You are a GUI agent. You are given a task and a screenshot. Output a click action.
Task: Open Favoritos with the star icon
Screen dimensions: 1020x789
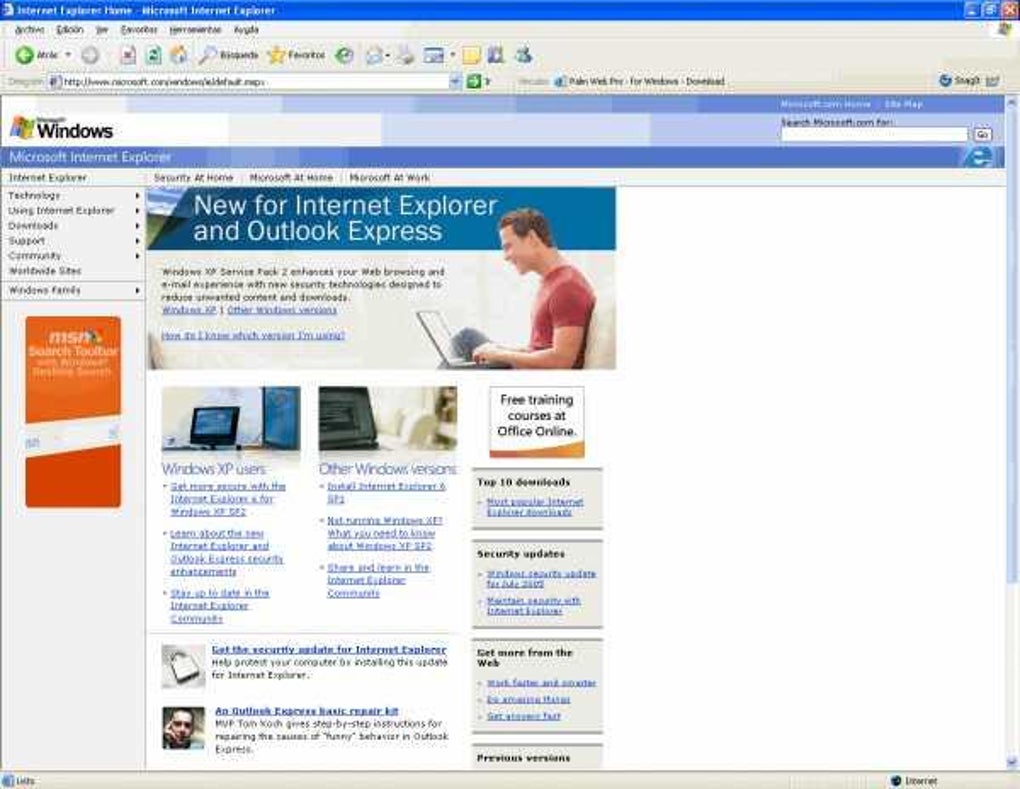(296, 55)
